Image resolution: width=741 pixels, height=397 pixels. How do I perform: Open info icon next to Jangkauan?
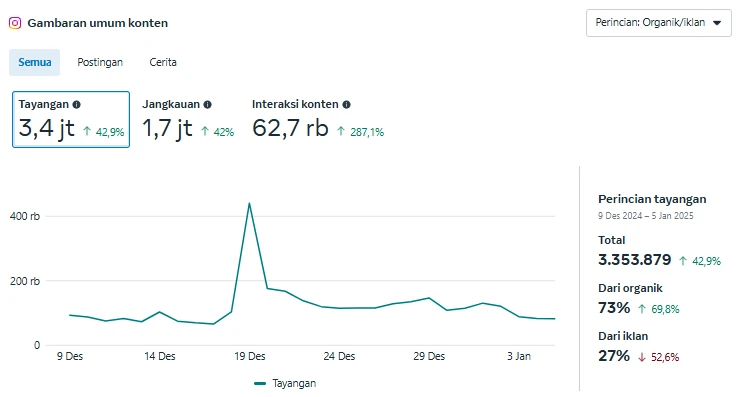tap(207, 104)
